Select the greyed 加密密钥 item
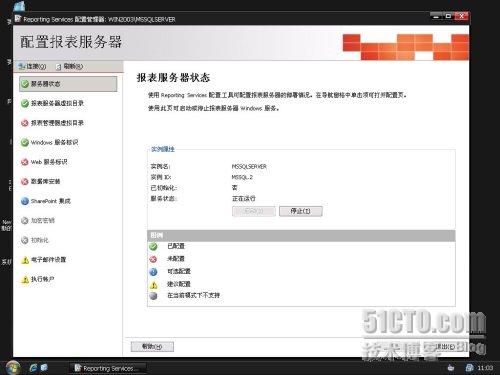This screenshot has width=500, height=375. [38, 220]
